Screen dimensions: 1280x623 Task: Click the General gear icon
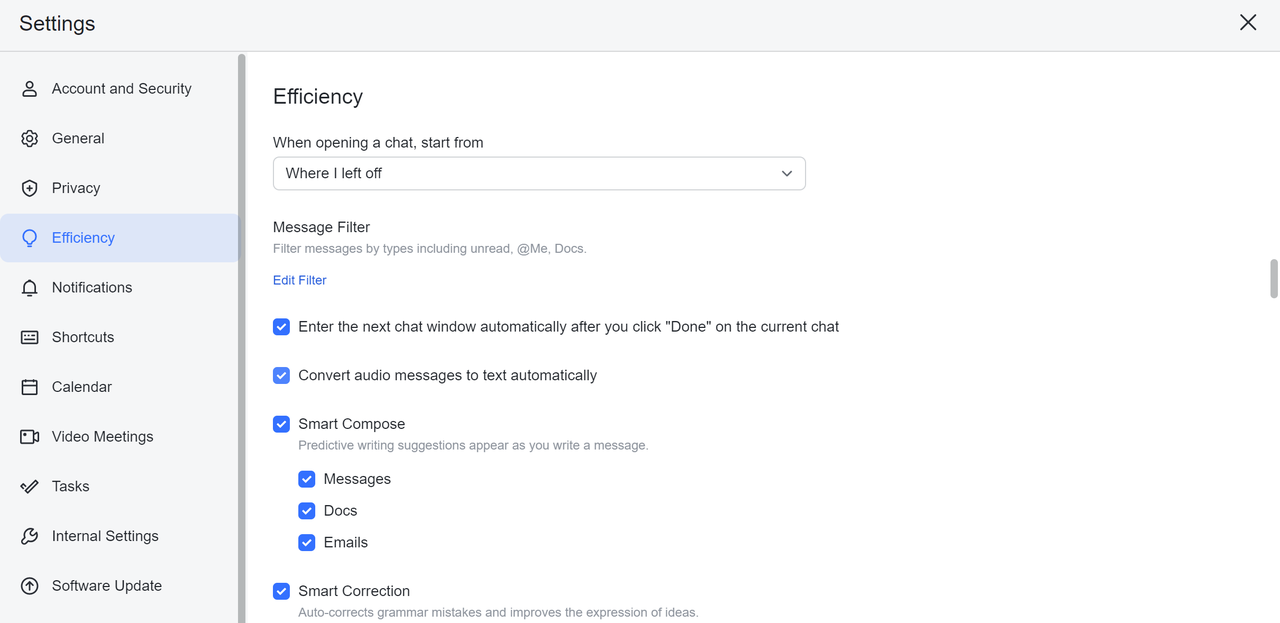click(x=30, y=139)
